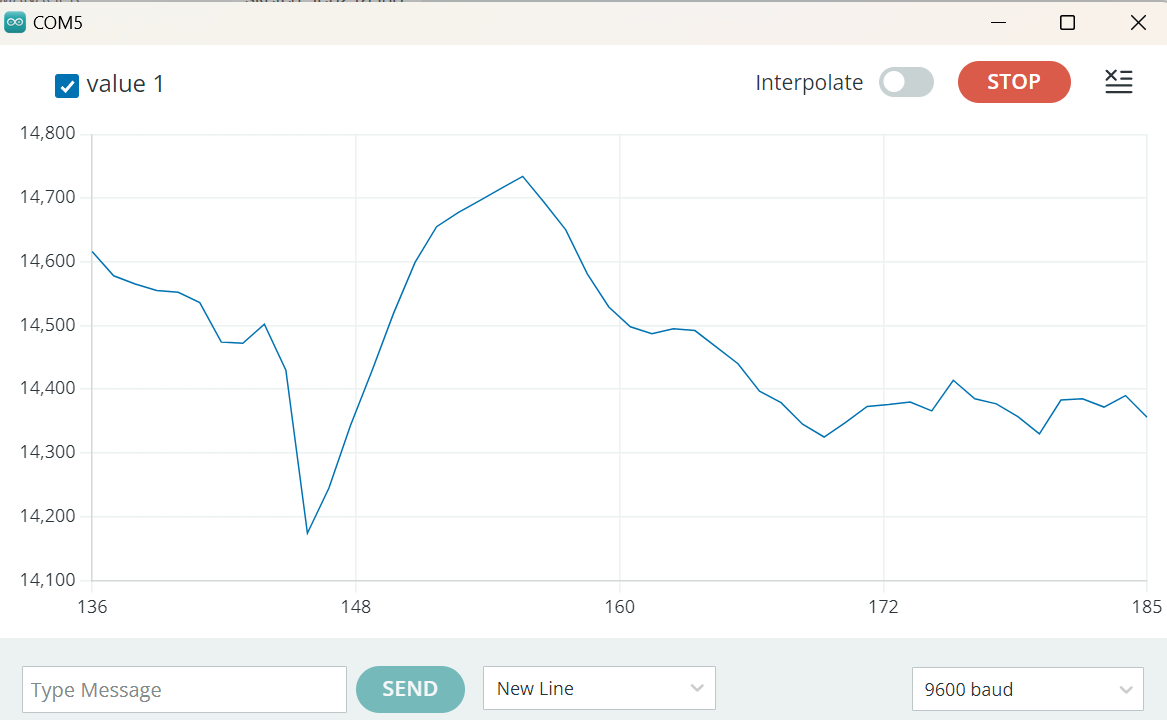Click the Arduino icon in the title bar
The height and width of the screenshot is (720, 1167).
pyautogui.click(x=15, y=22)
